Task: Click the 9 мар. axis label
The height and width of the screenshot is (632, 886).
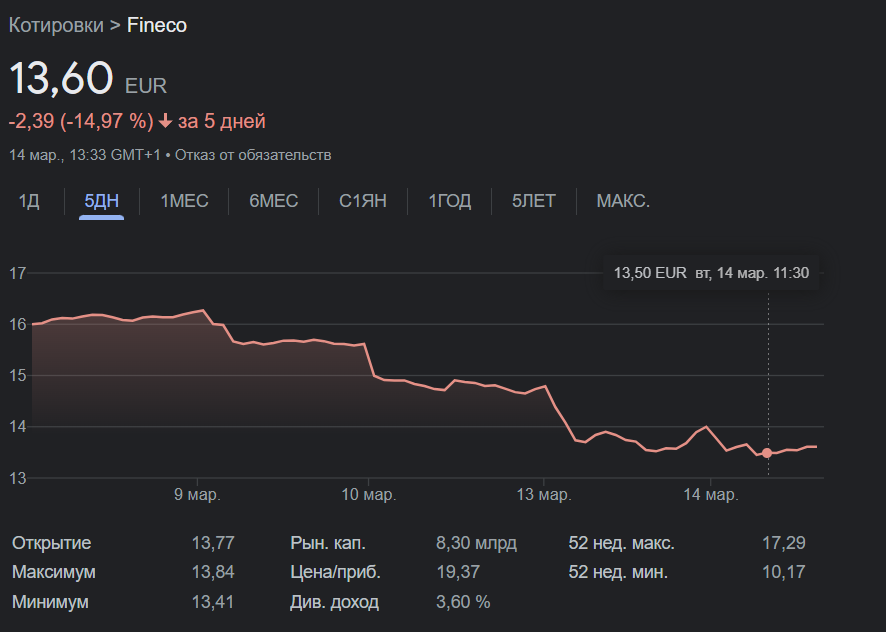Action: [x=197, y=495]
